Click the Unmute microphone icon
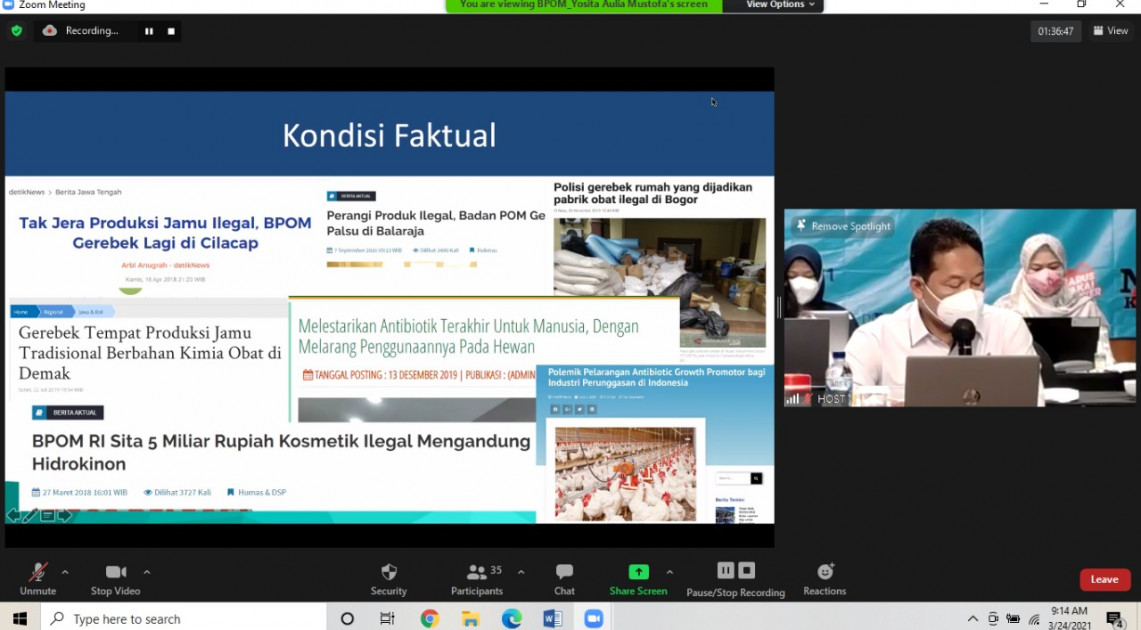The height and width of the screenshot is (630, 1141). click(37, 573)
